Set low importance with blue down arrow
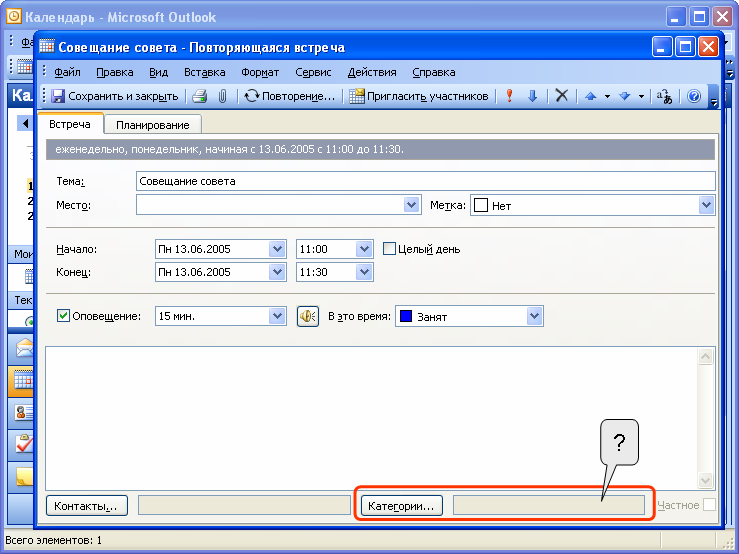Screen dimensions: 739x554 tap(533, 96)
